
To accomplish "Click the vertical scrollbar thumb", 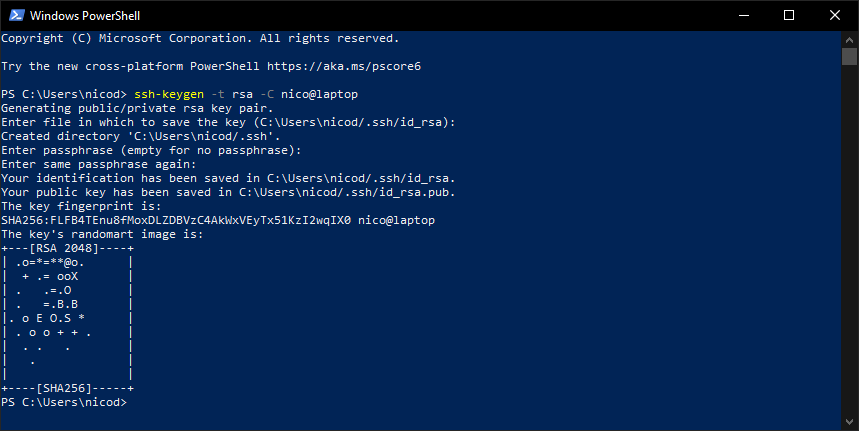I will click(850, 56).
